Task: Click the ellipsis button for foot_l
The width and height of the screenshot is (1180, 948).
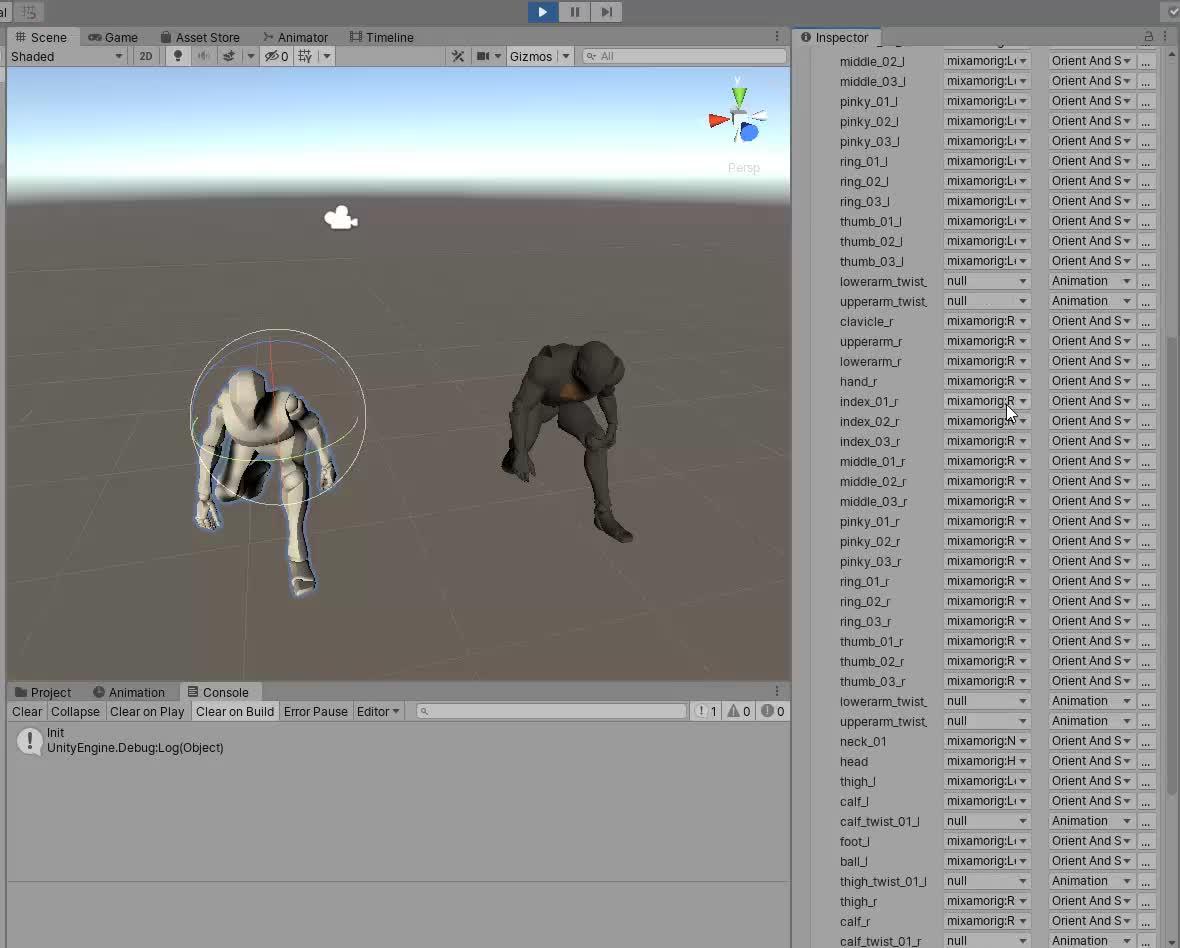Action: coord(1145,841)
